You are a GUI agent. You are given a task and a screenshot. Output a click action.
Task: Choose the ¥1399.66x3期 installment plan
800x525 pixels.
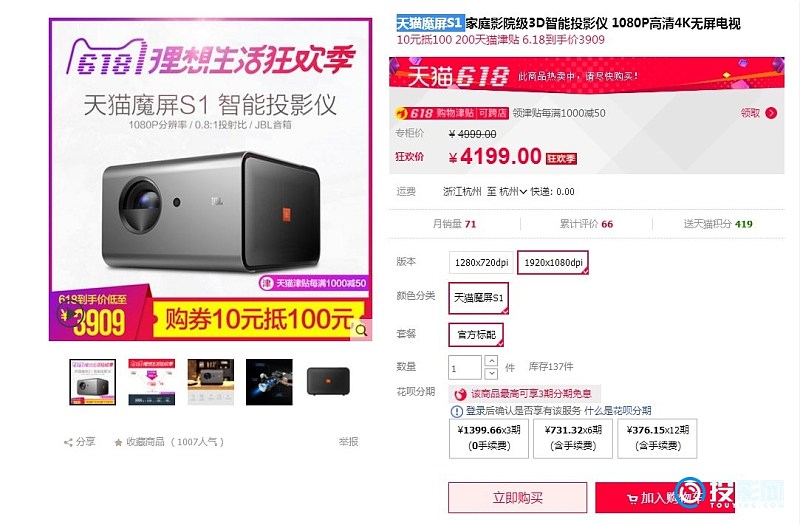click(489, 438)
